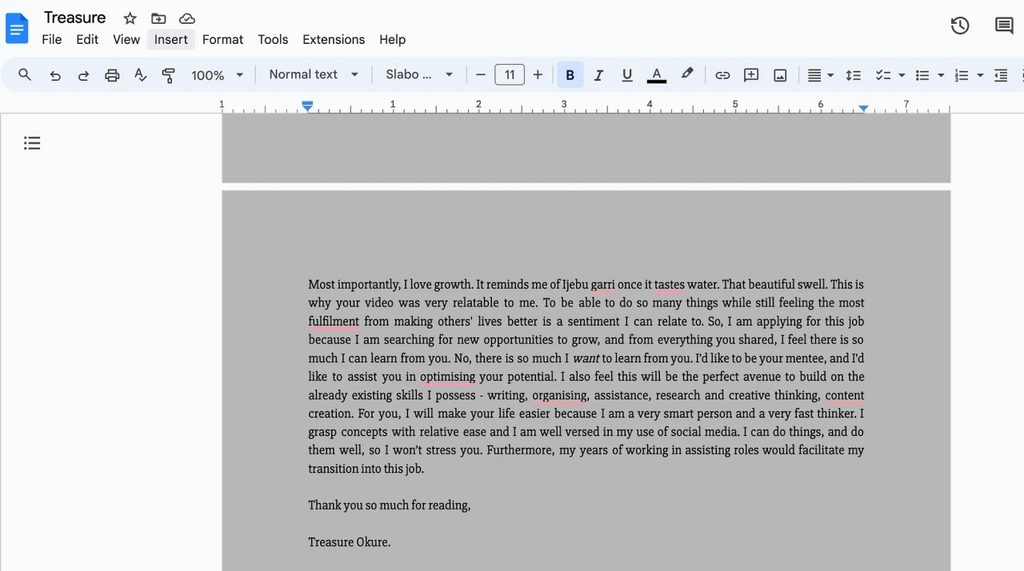
Task: Click the font size field showing 11
Action: tap(509, 75)
